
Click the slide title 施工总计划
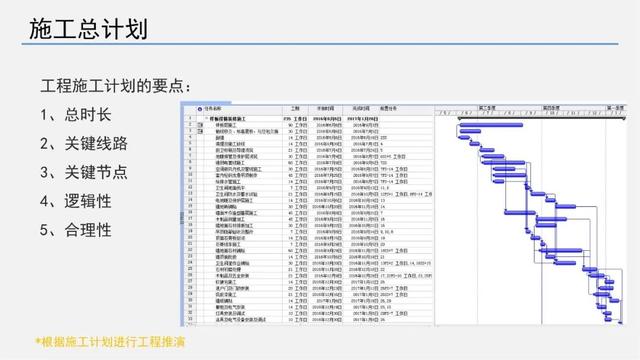[x=88, y=29]
